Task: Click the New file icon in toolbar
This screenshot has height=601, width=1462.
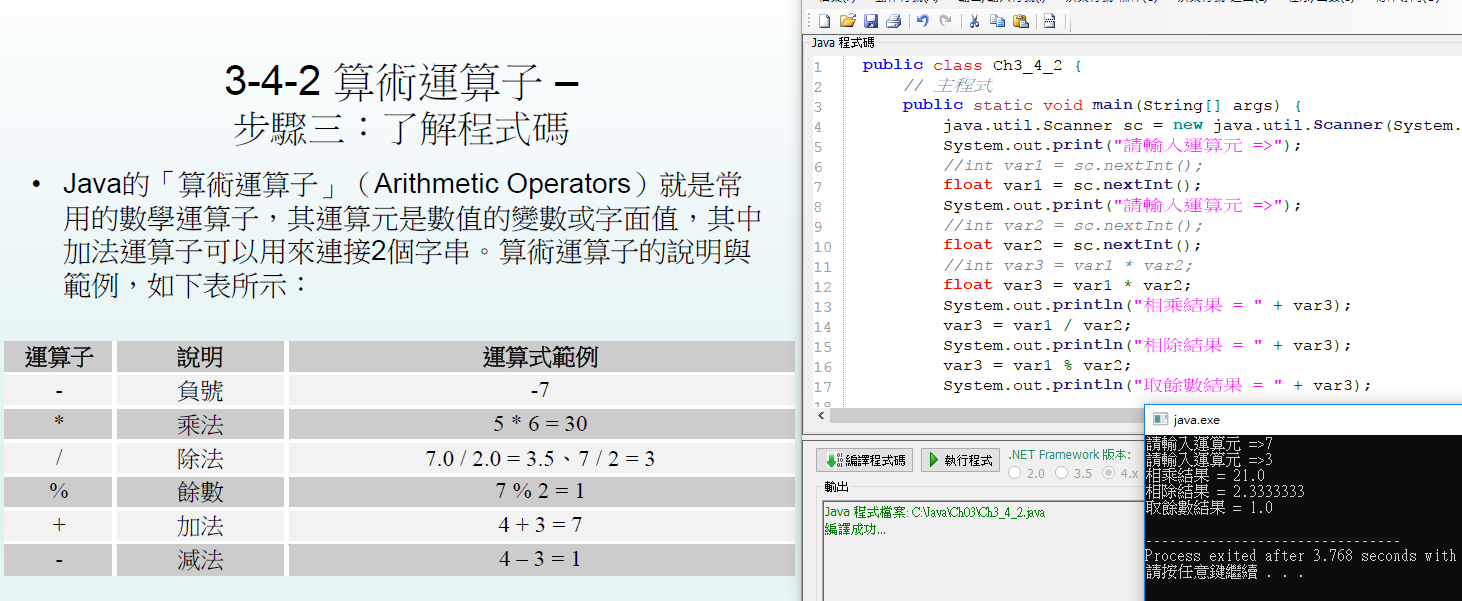Action: [x=825, y=21]
